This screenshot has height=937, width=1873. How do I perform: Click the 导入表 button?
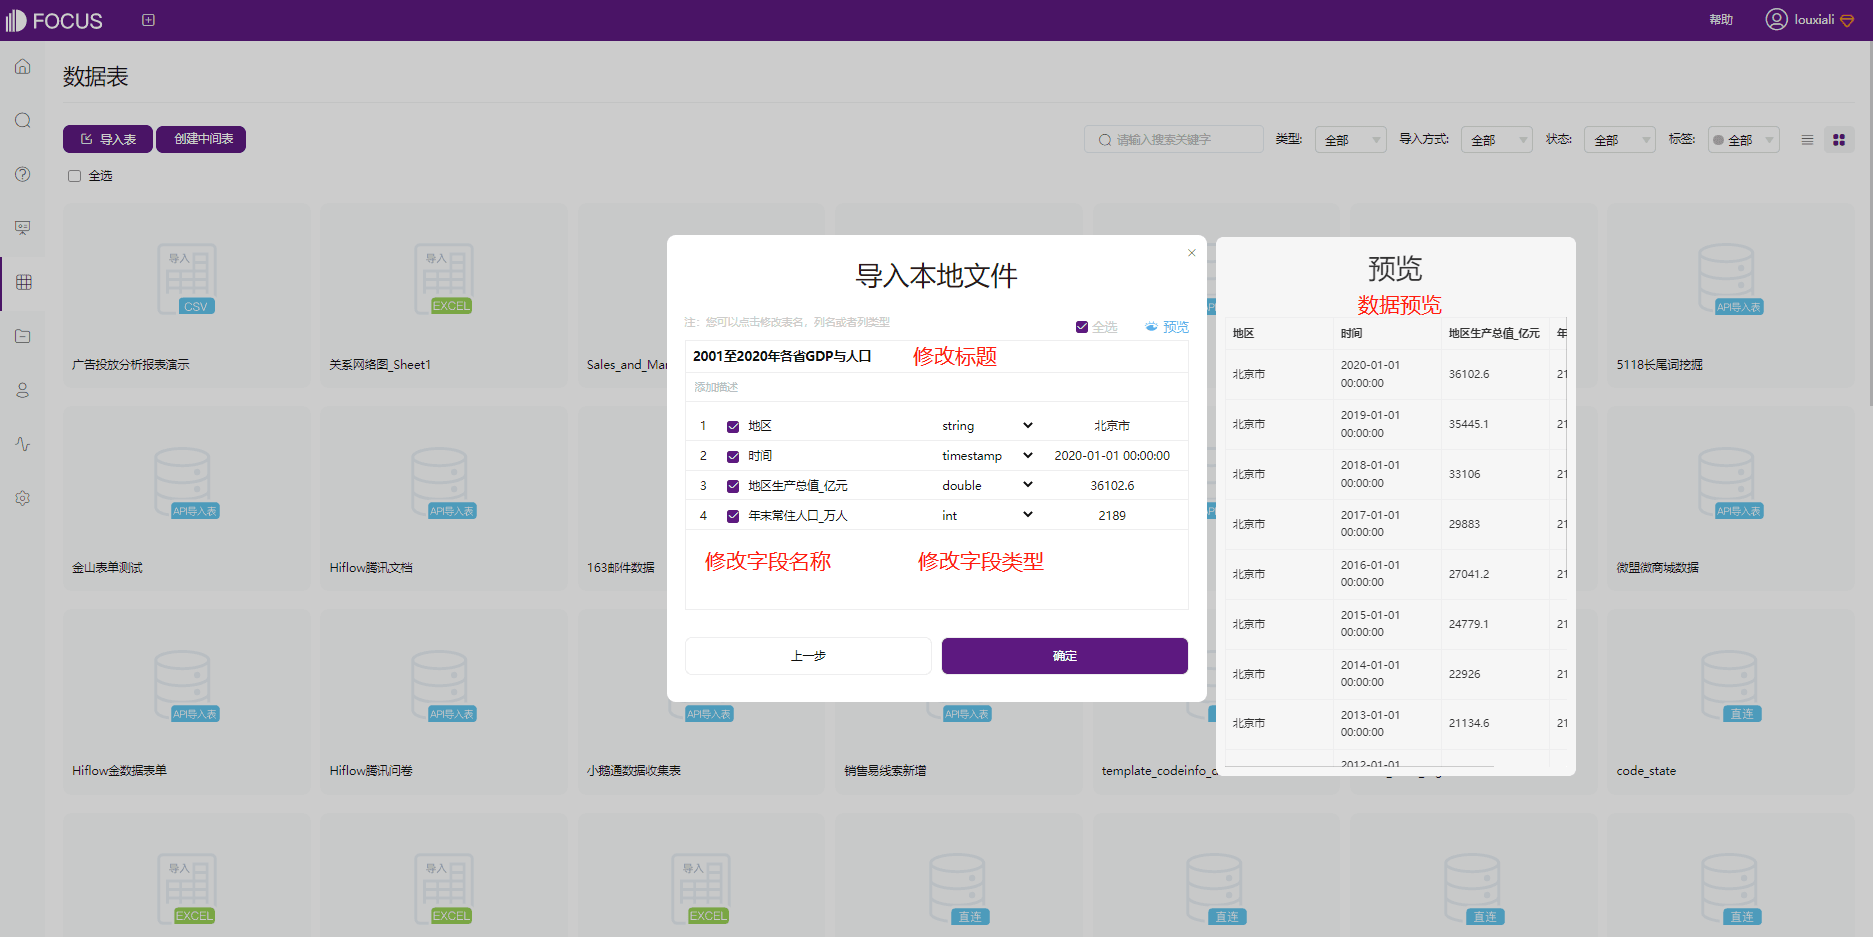(x=108, y=139)
